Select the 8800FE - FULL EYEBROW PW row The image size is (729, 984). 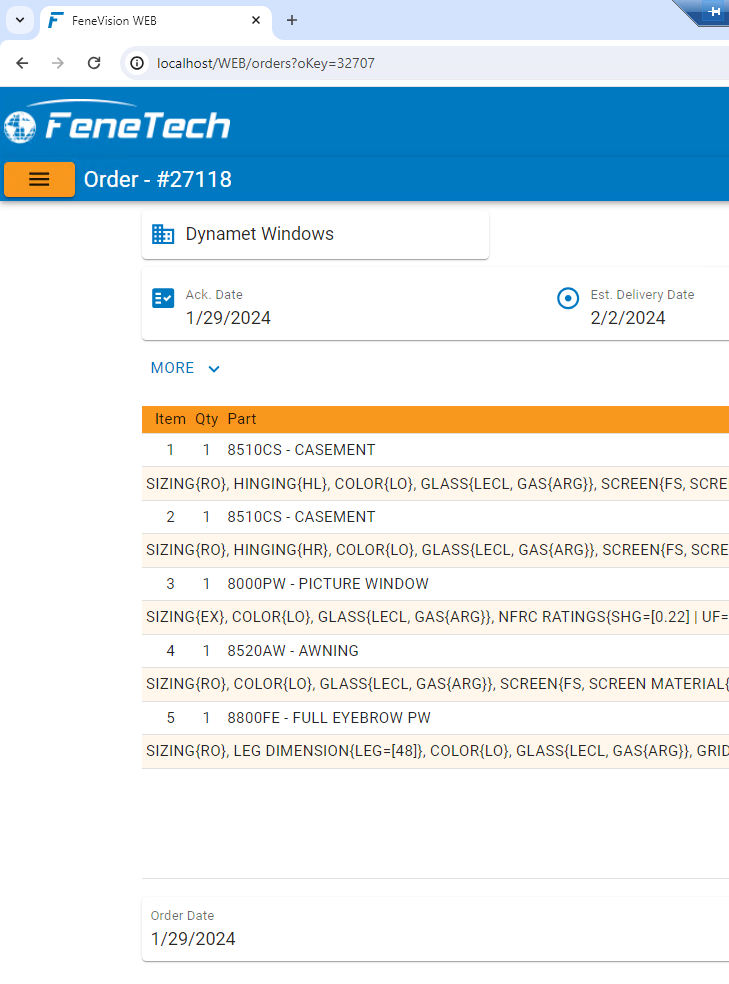(329, 718)
